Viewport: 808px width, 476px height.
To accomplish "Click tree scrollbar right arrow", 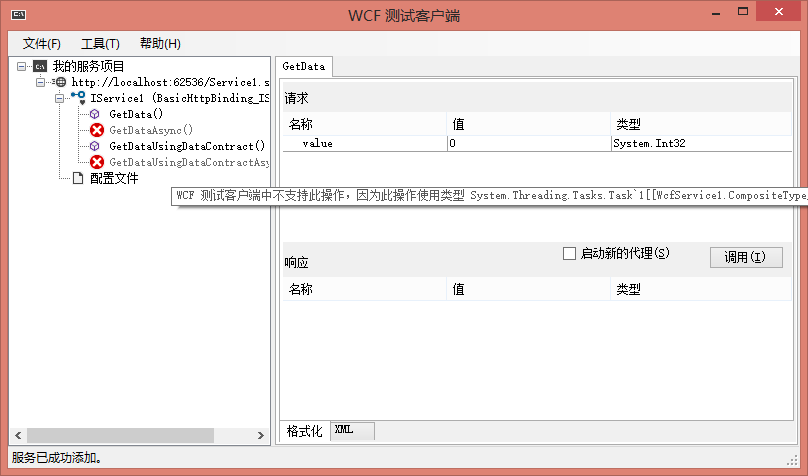I will tap(261, 435).
